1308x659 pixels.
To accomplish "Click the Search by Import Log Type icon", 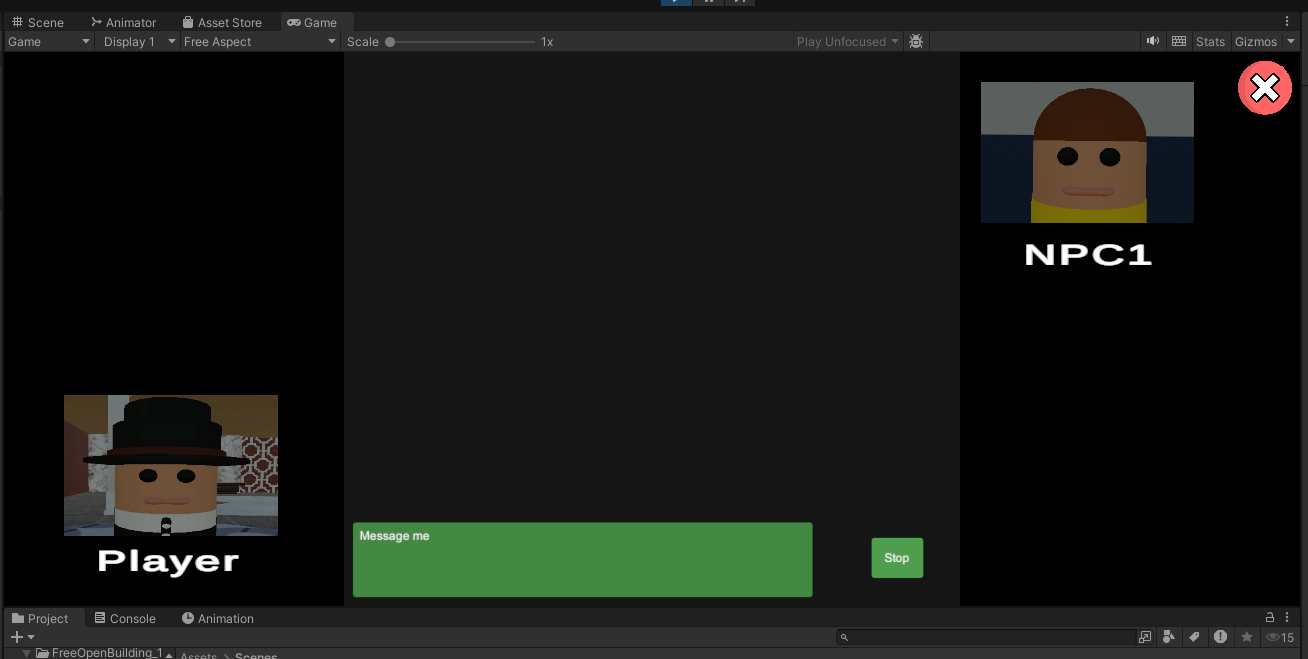I will pyautogui.click(x=1220, y=637).
